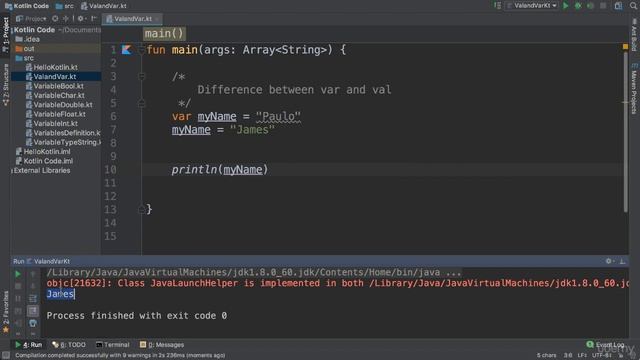Select the ValandVar.kt editor tab

click(131, 19)
